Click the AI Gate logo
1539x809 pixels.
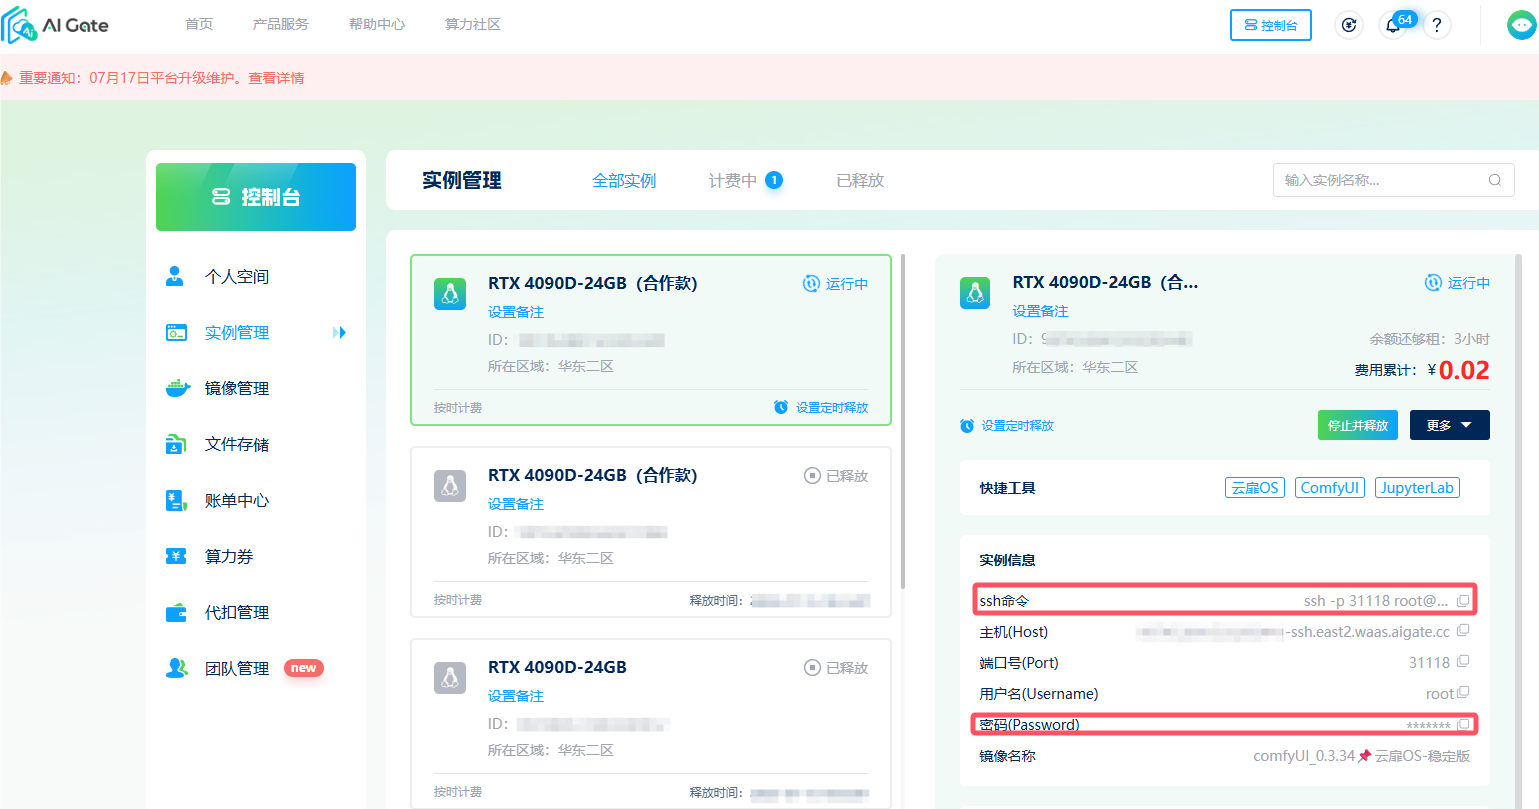56,24
